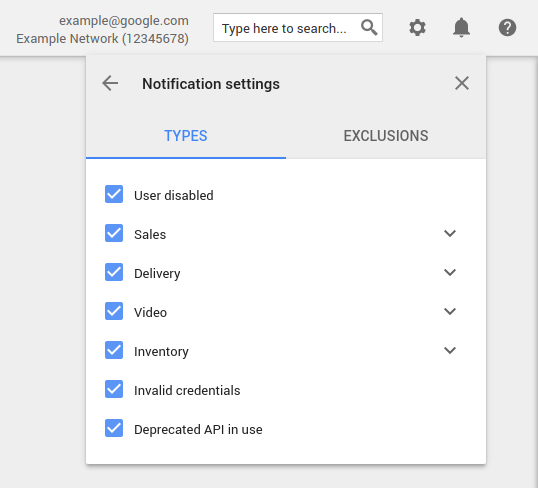The height and width of the screenshot is (488, 538).
Task: Expand the Delivery section chevron
Action: [450, 272]
